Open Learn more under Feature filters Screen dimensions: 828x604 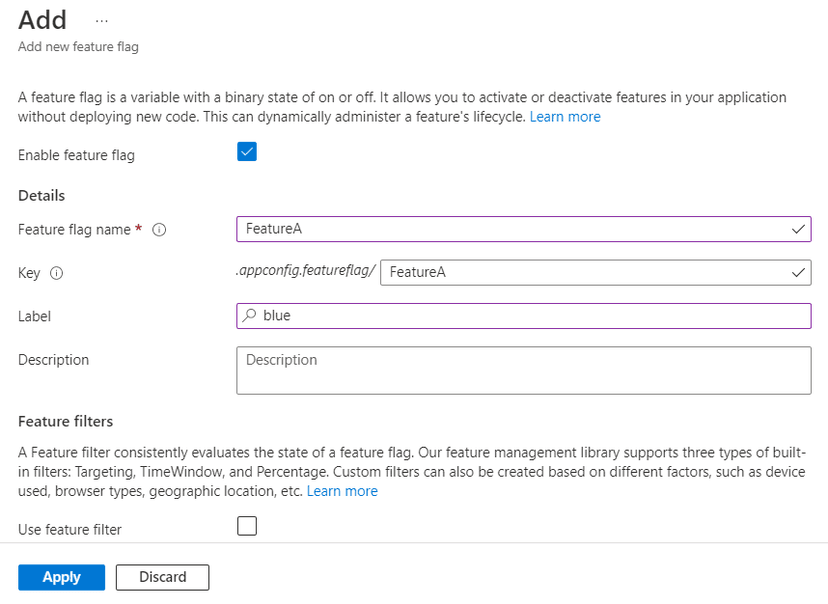342,490
